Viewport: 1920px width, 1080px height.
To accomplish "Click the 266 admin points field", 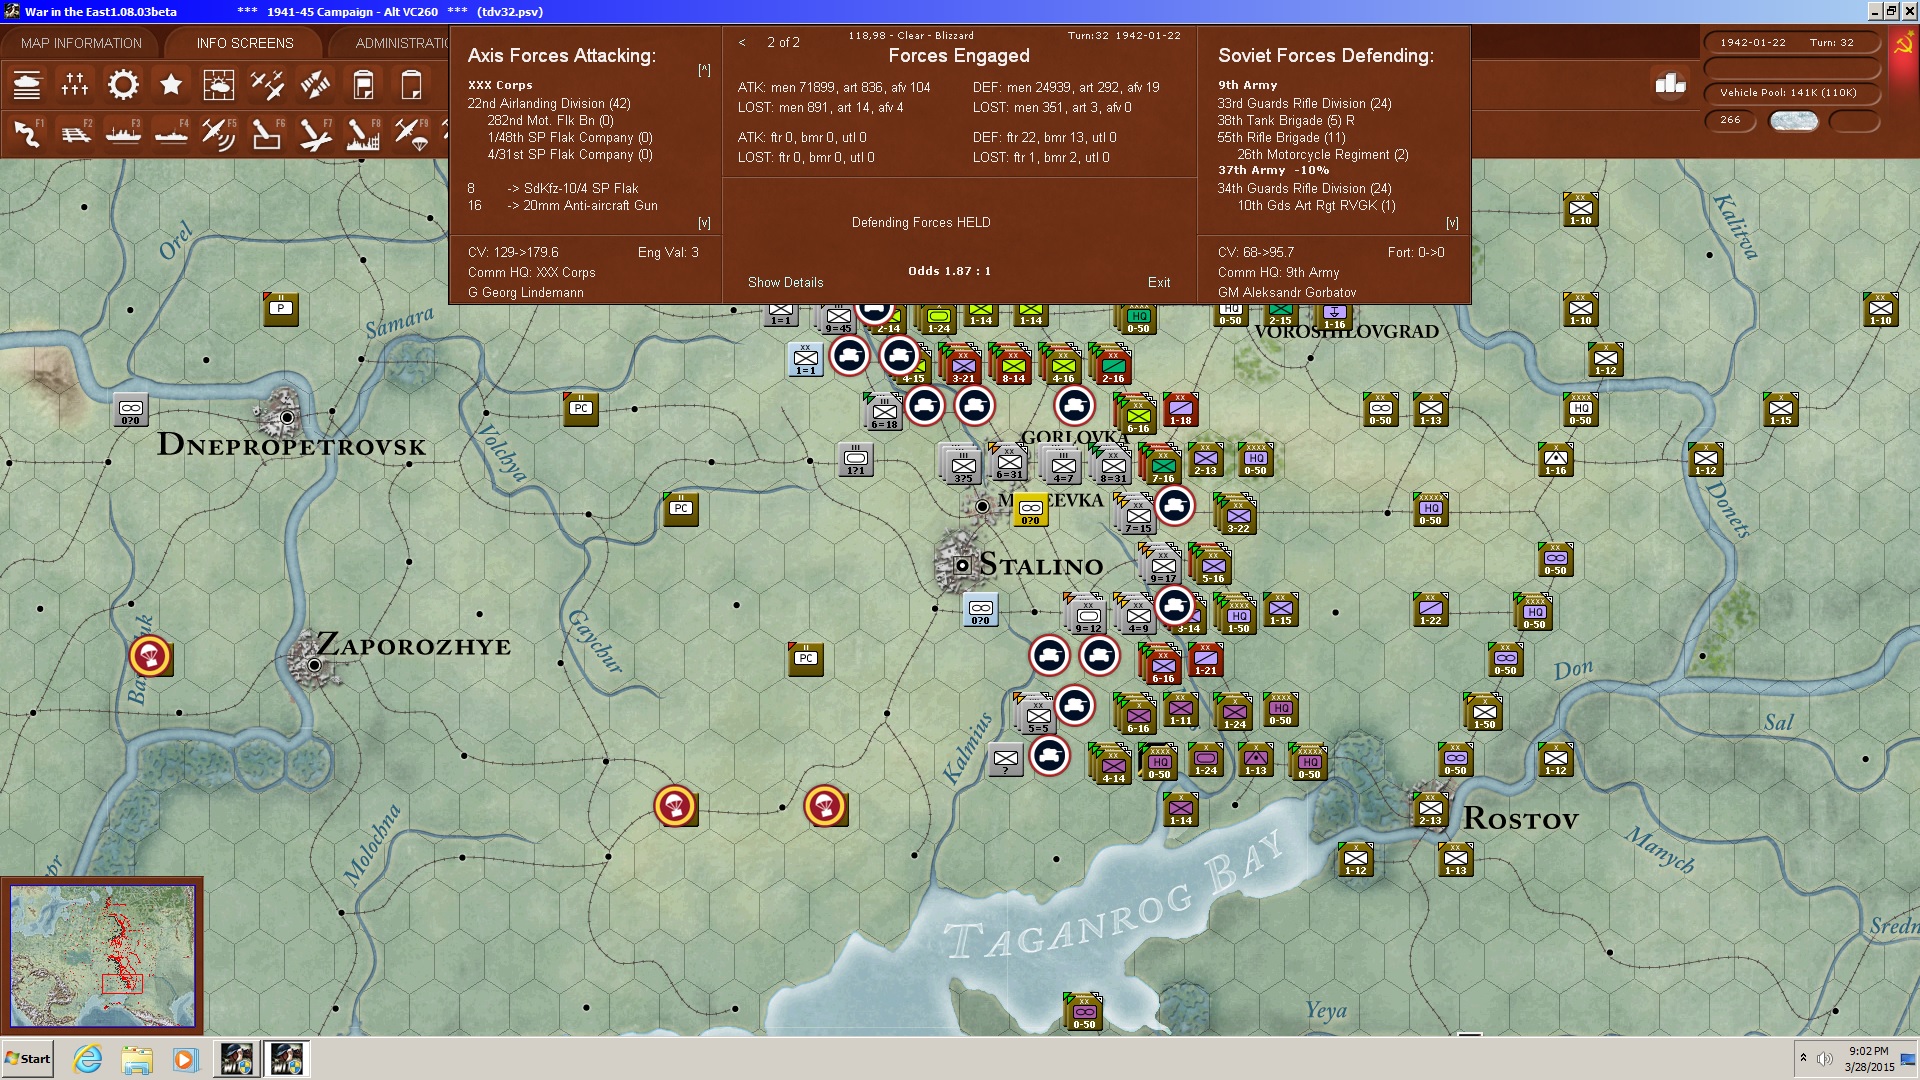I will (1730, 120).
